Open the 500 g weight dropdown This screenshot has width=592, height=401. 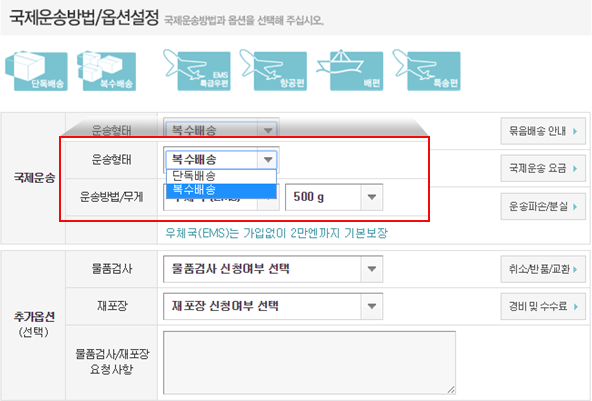click(334, 197)
